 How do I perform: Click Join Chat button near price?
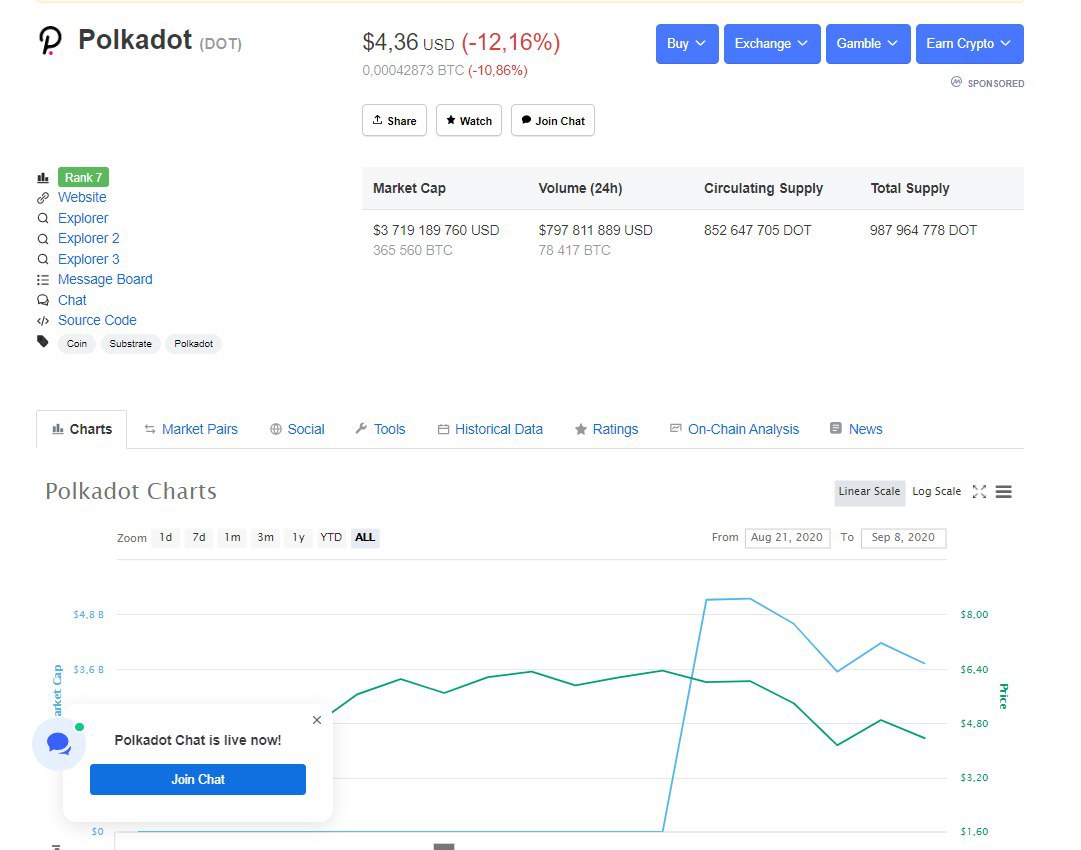pyautogui.click(x=553, y=121)
